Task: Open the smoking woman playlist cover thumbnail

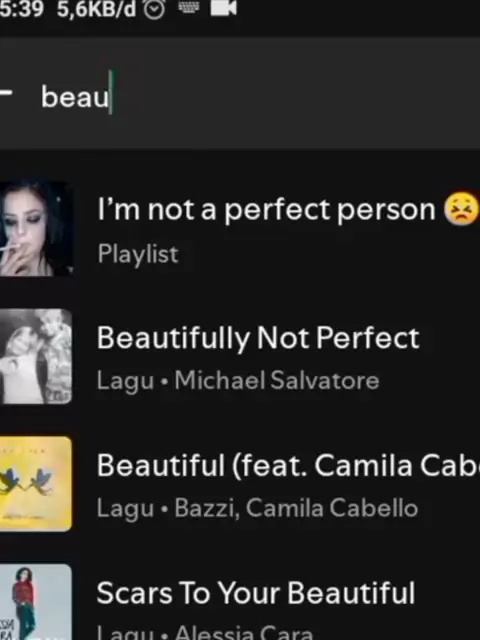Action: coord(36,229)
